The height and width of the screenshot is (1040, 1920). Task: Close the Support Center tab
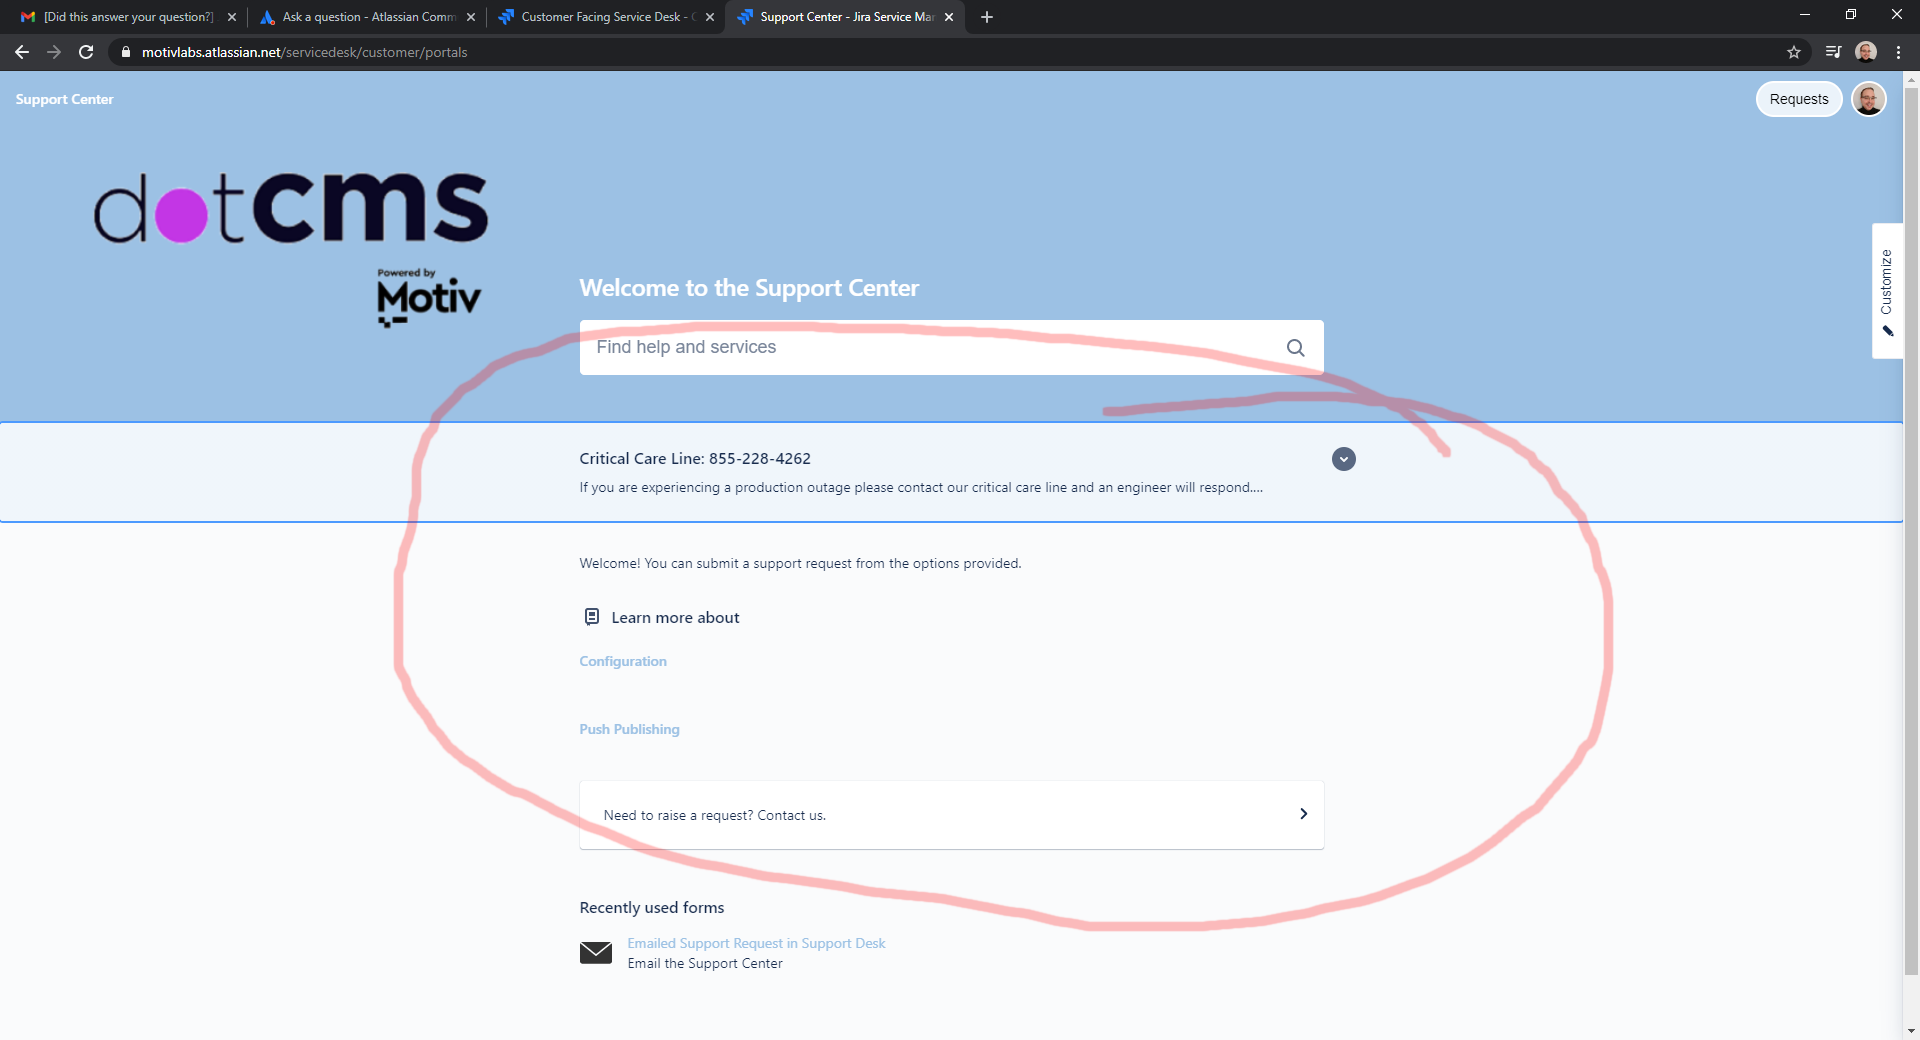pos(949,17)
